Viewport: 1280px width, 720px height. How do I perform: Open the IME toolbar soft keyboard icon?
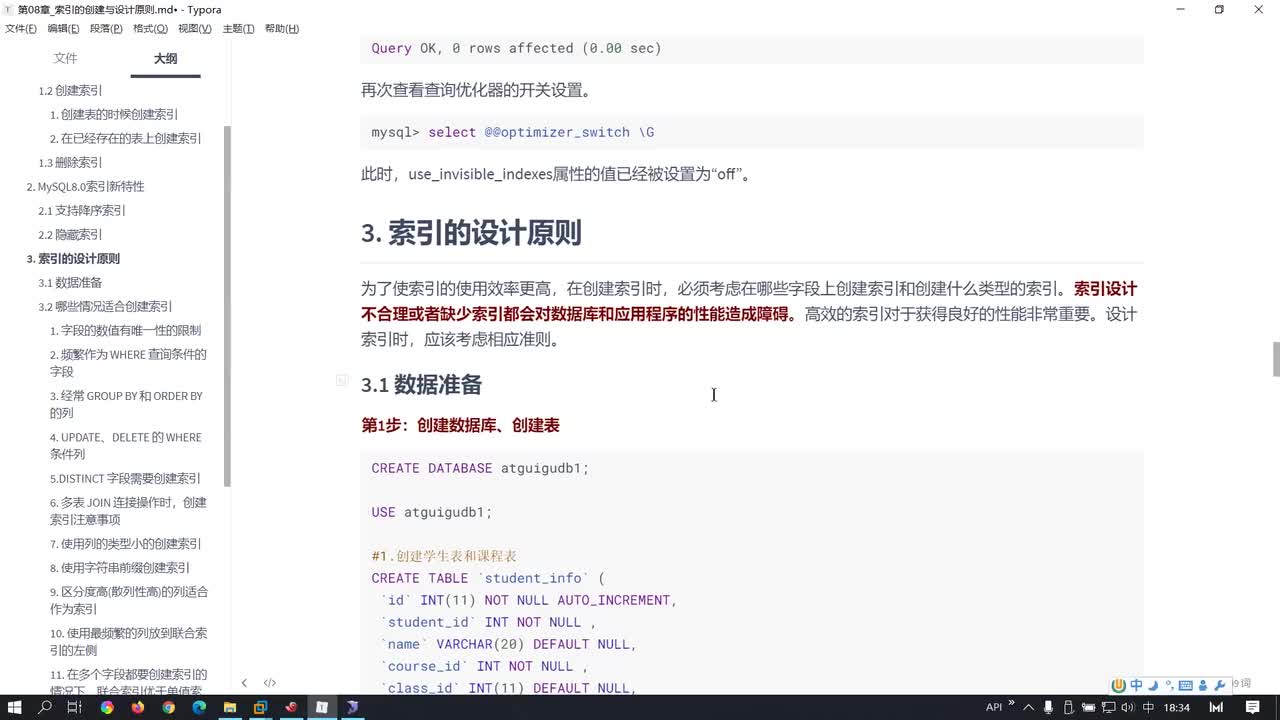(x=1185, y=685)
